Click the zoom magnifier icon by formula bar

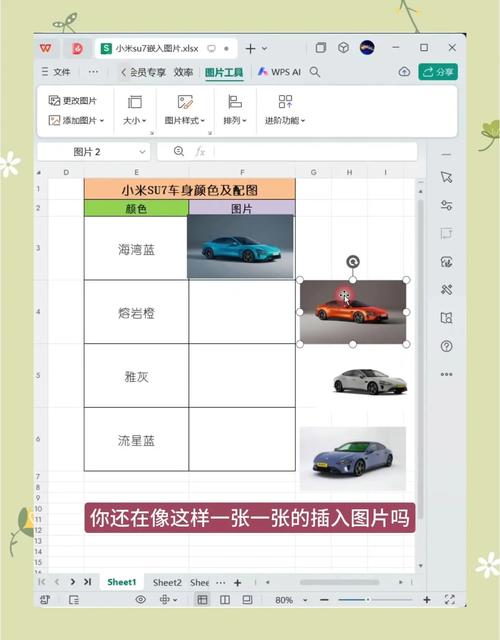point(178,151)
